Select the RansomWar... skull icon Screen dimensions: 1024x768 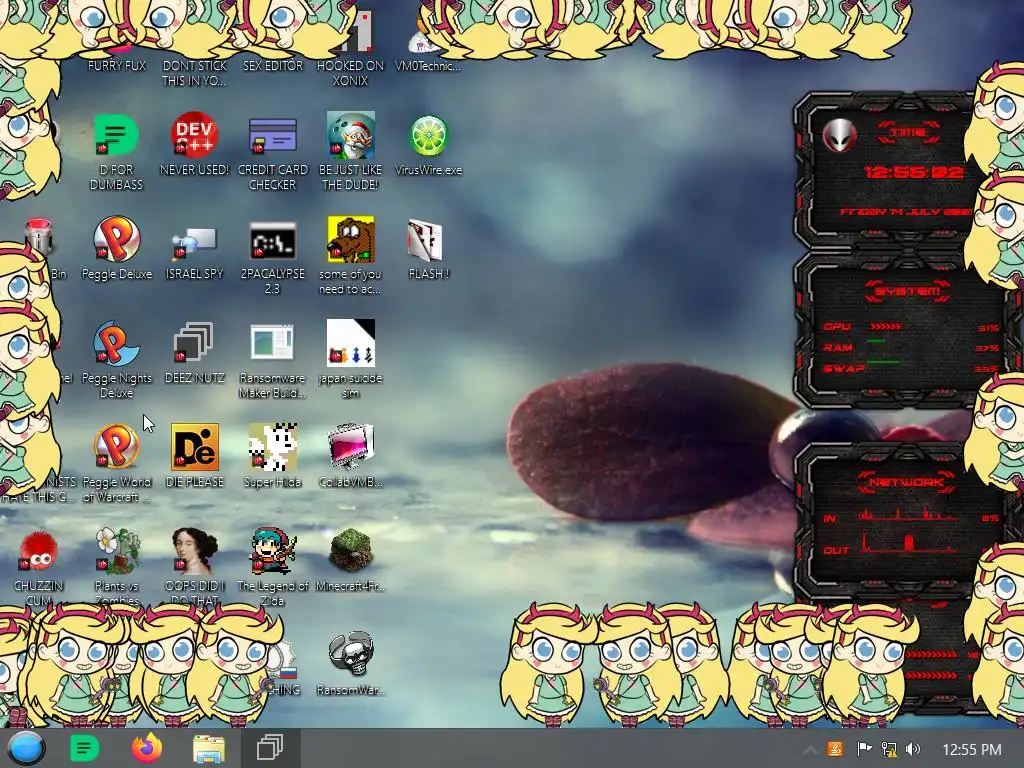pyautogui.click(x=351, y=654)
